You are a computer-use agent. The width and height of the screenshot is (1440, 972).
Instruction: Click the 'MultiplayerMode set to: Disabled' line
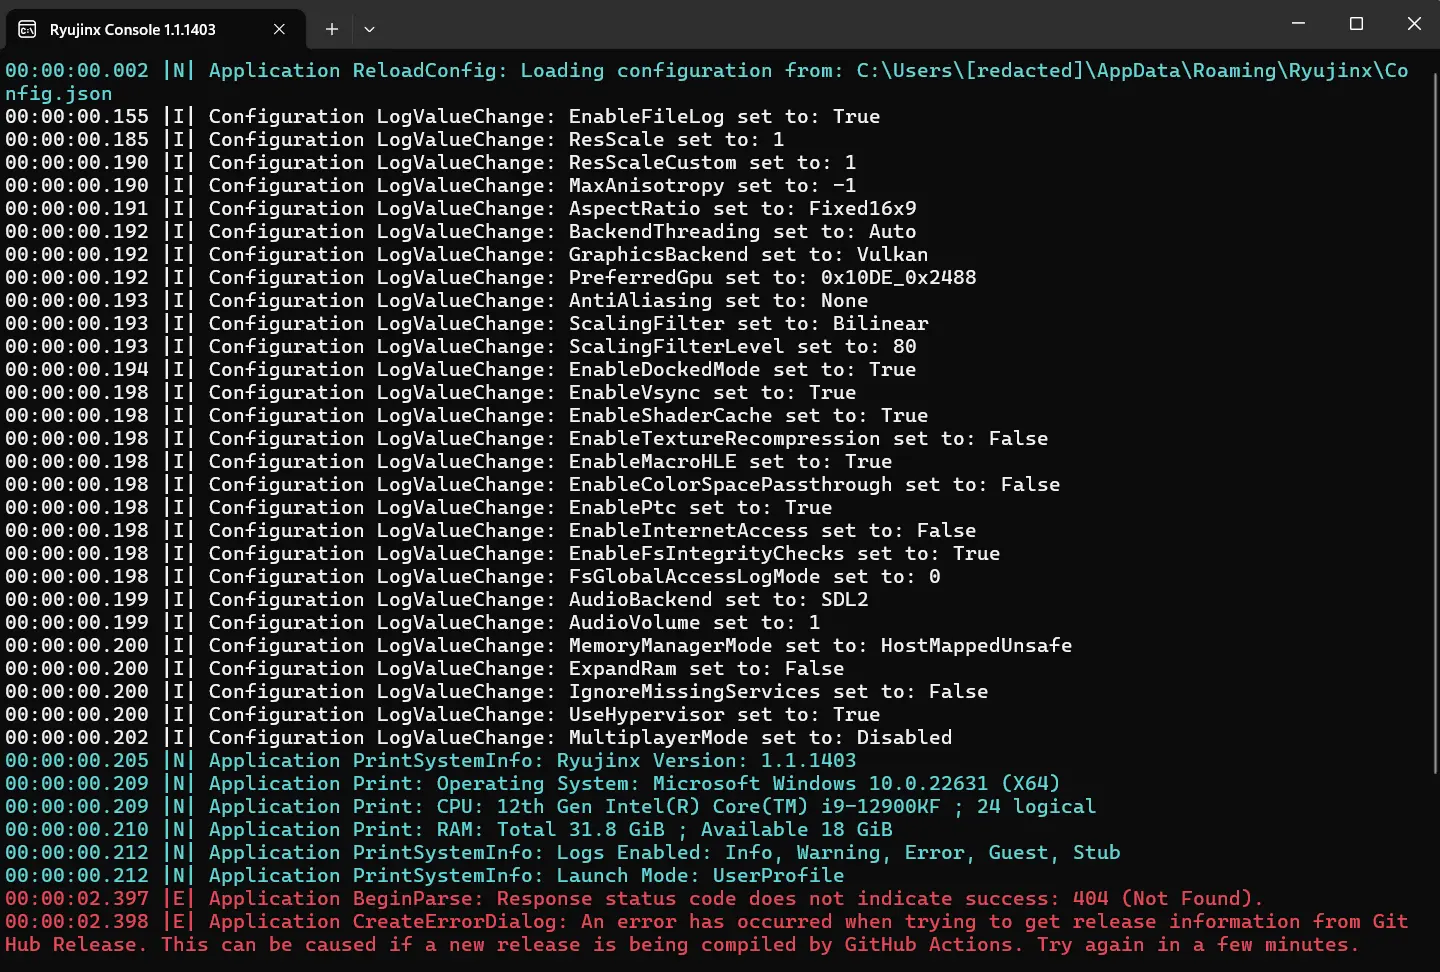coord(479,737)
